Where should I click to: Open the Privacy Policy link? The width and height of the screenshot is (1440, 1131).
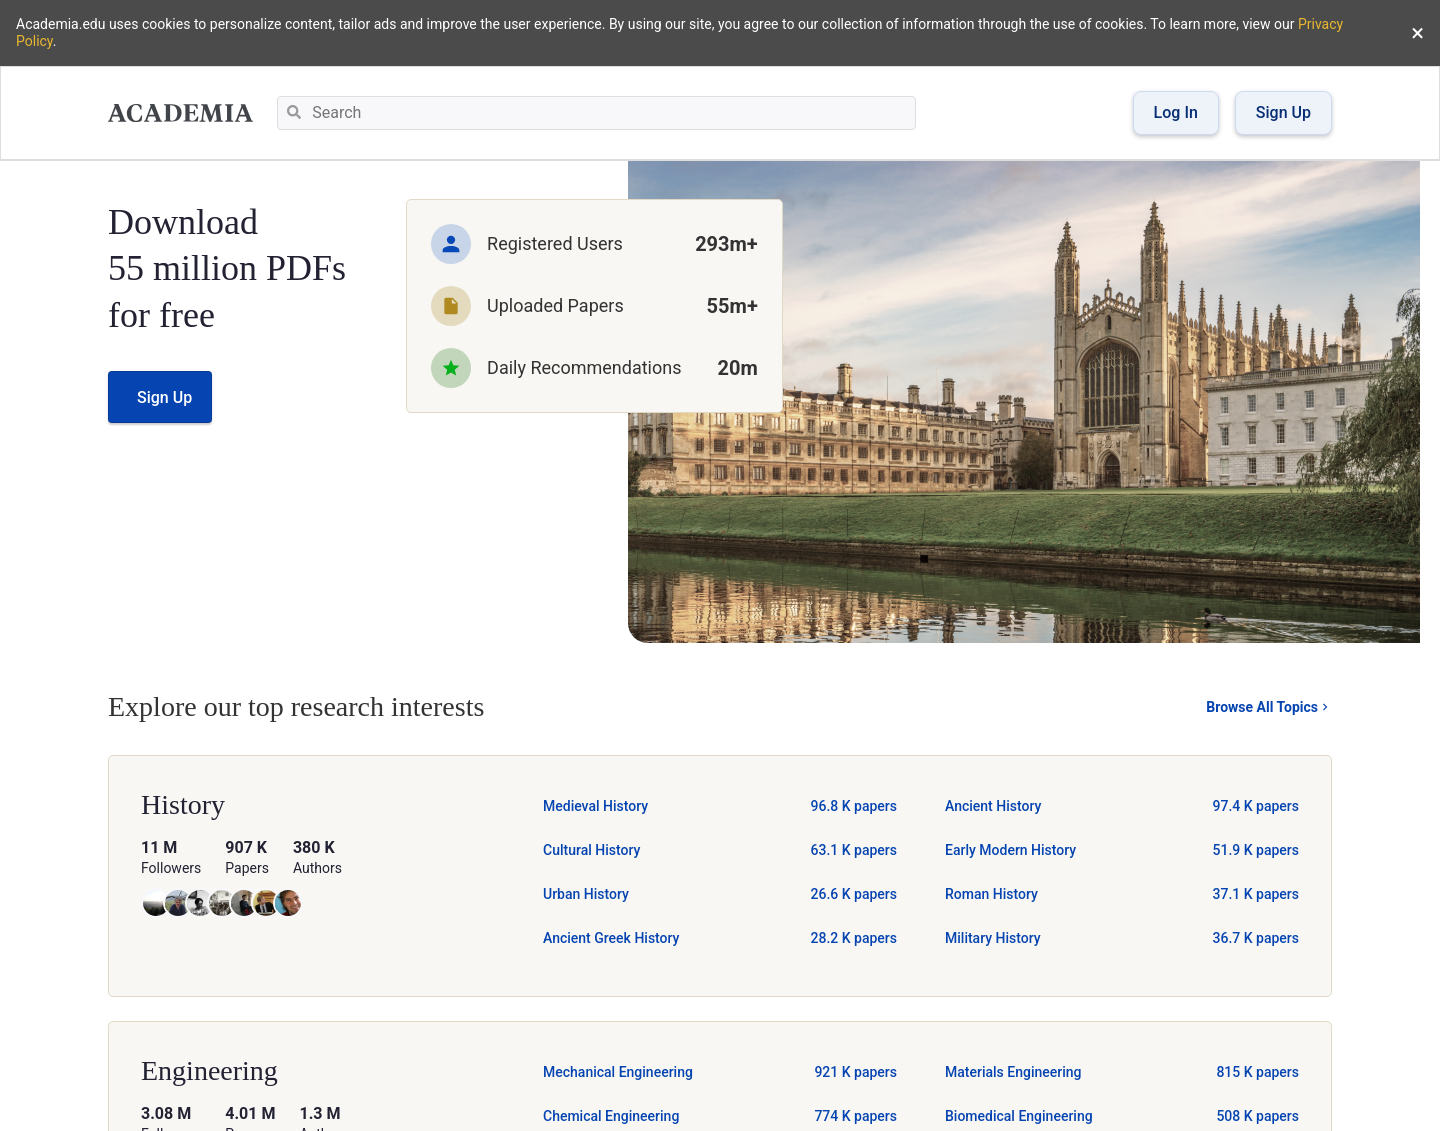(x=1320, y=24)
